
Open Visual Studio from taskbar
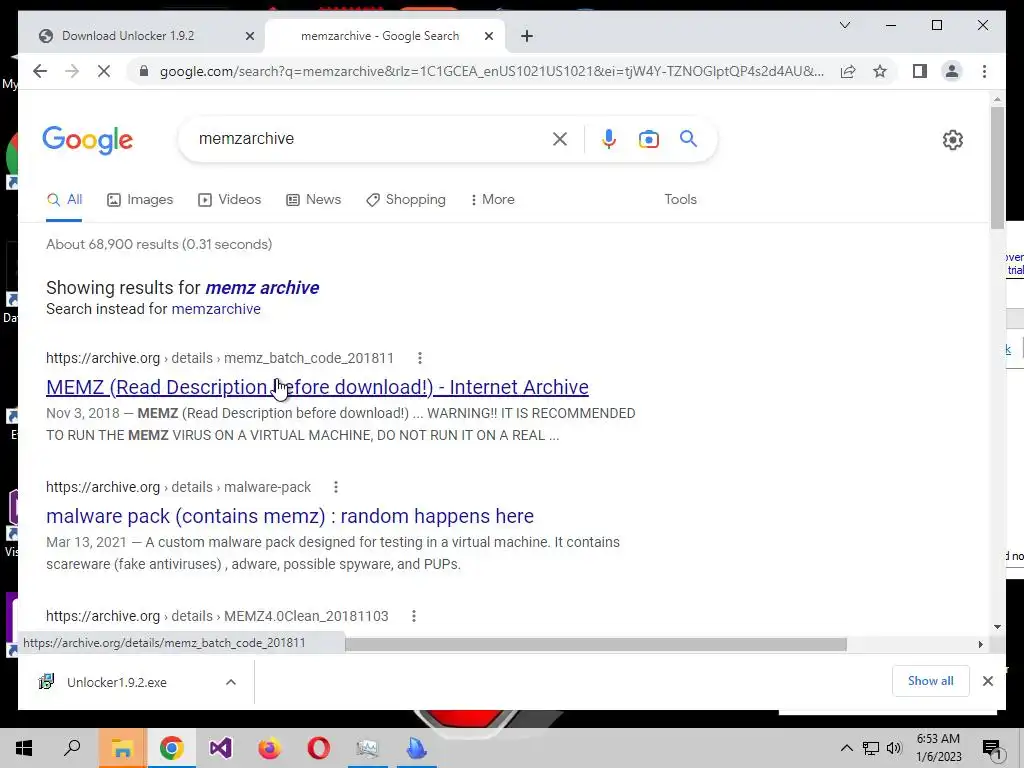(220, 748)
